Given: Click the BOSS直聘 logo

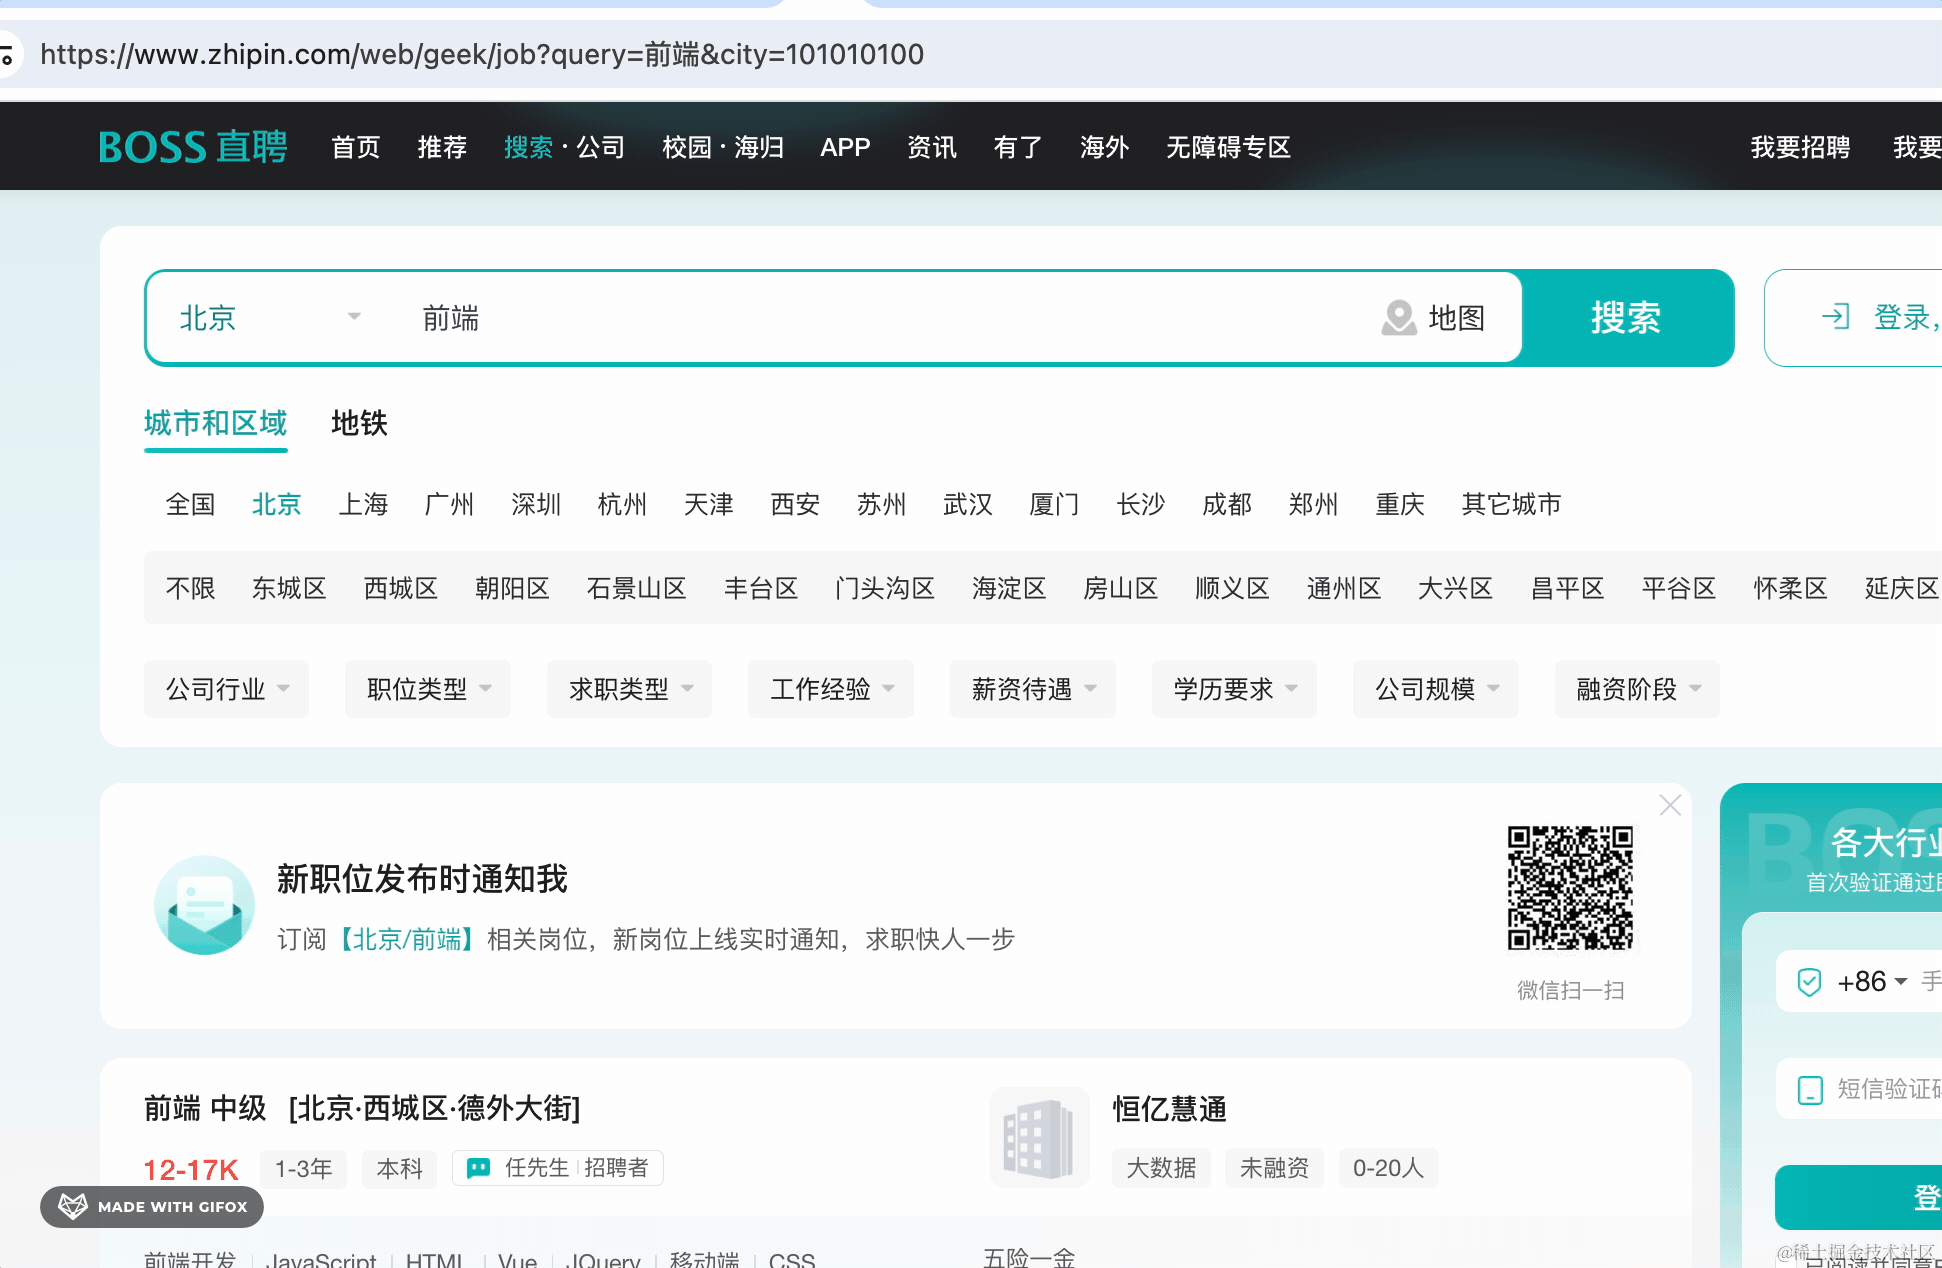Looking at the screenshot, I should [192, 147].
